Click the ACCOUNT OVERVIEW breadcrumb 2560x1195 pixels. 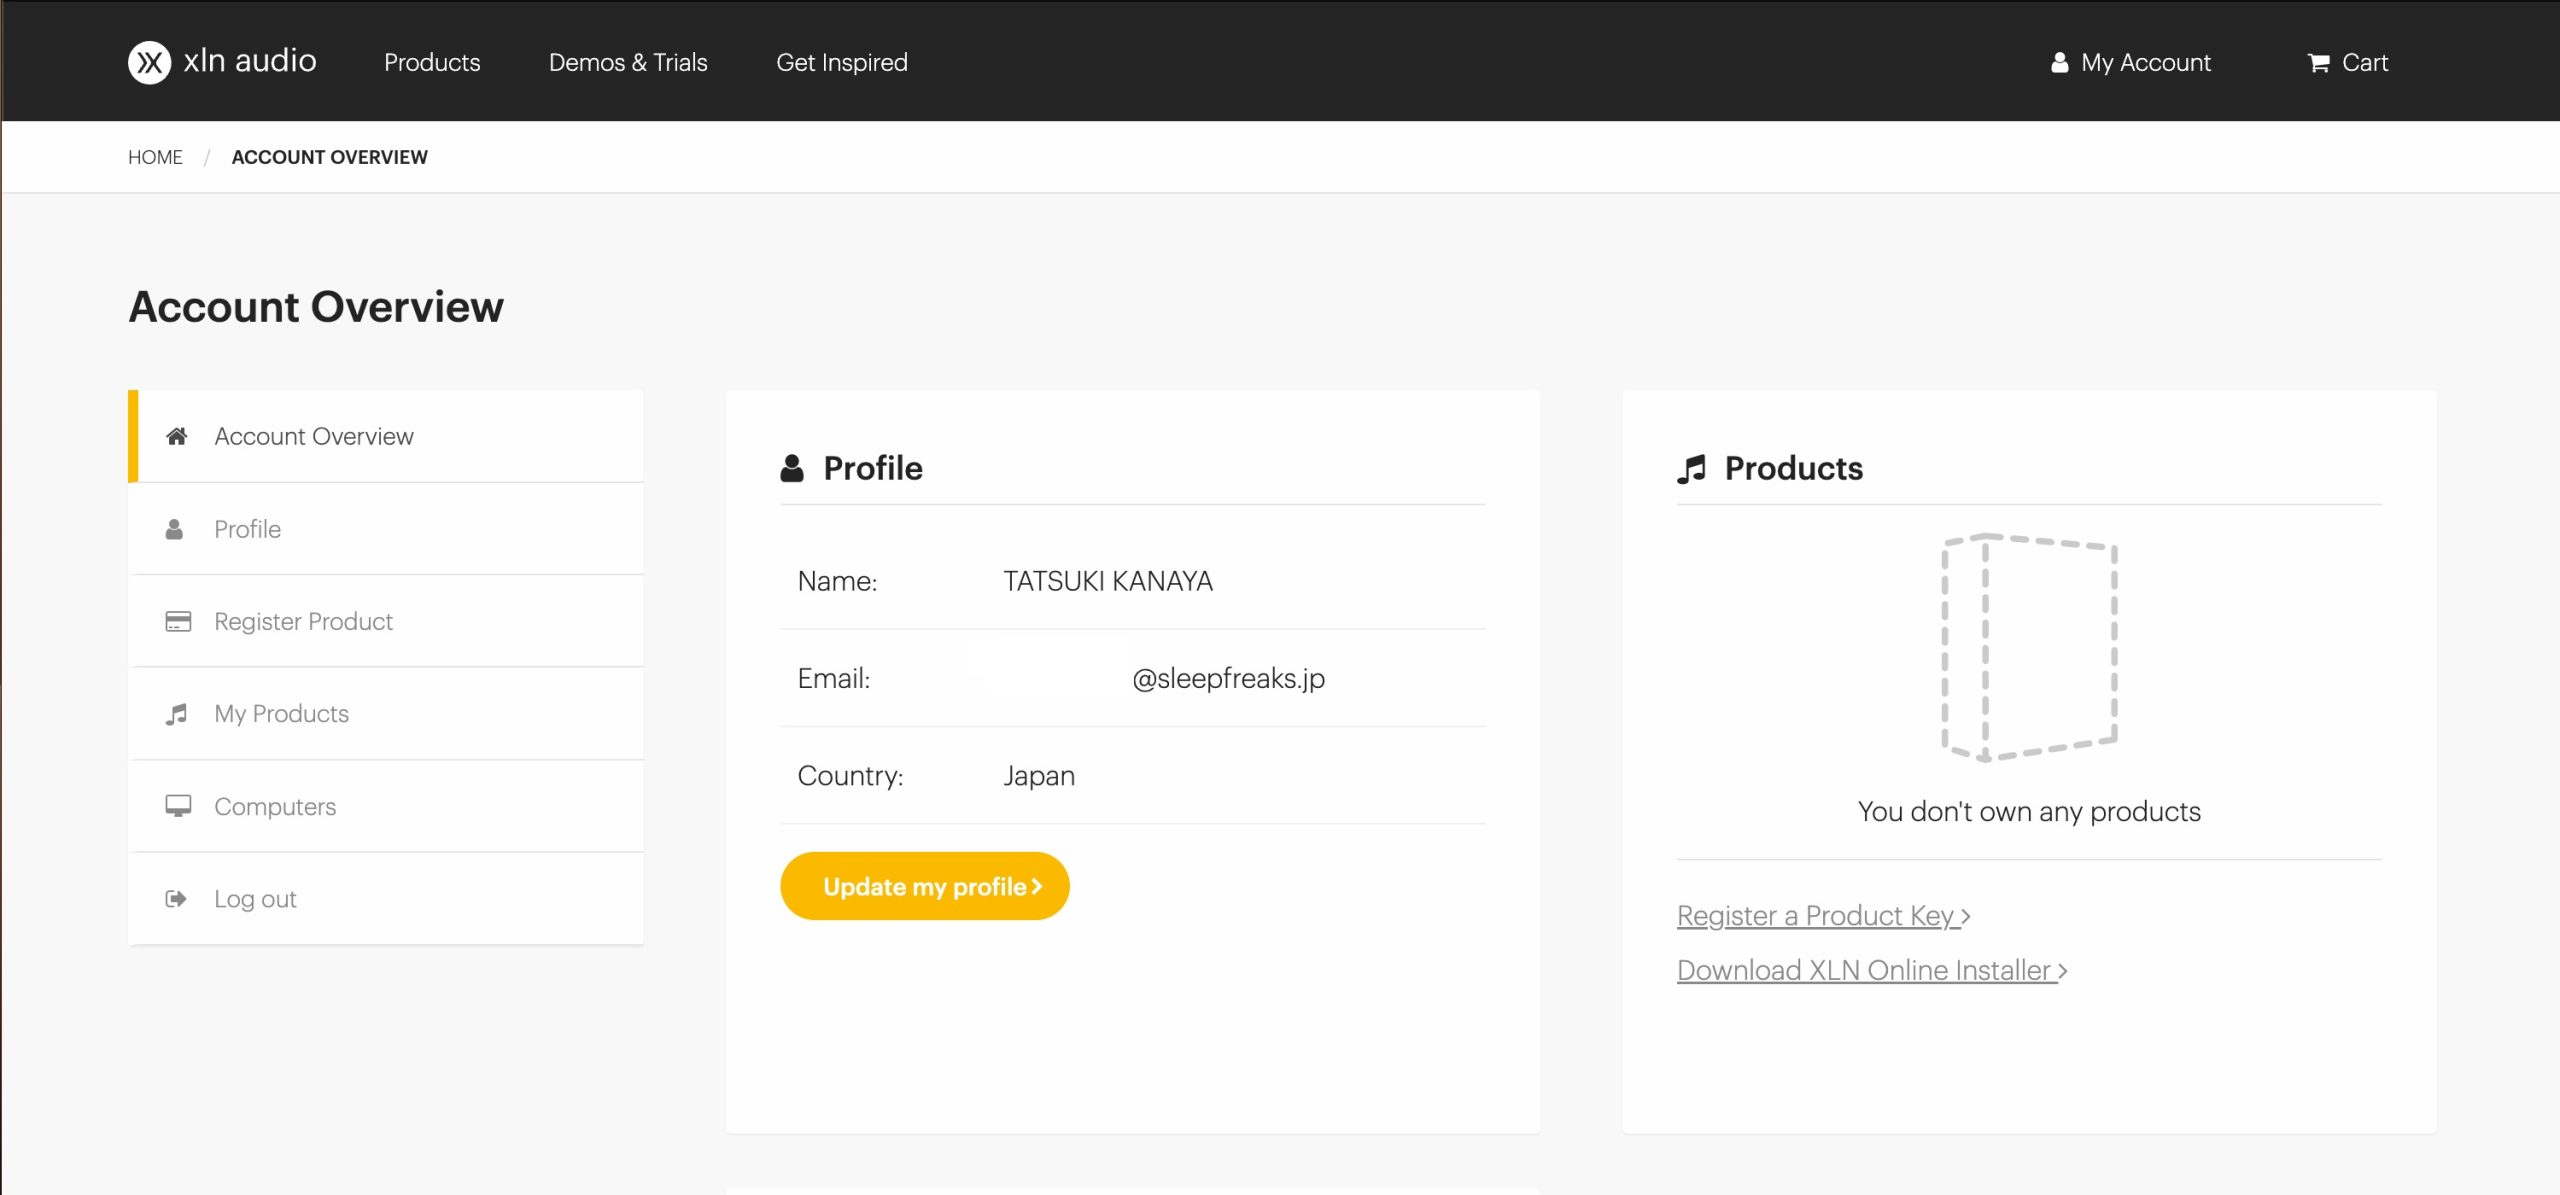click(x=329, y=157)
